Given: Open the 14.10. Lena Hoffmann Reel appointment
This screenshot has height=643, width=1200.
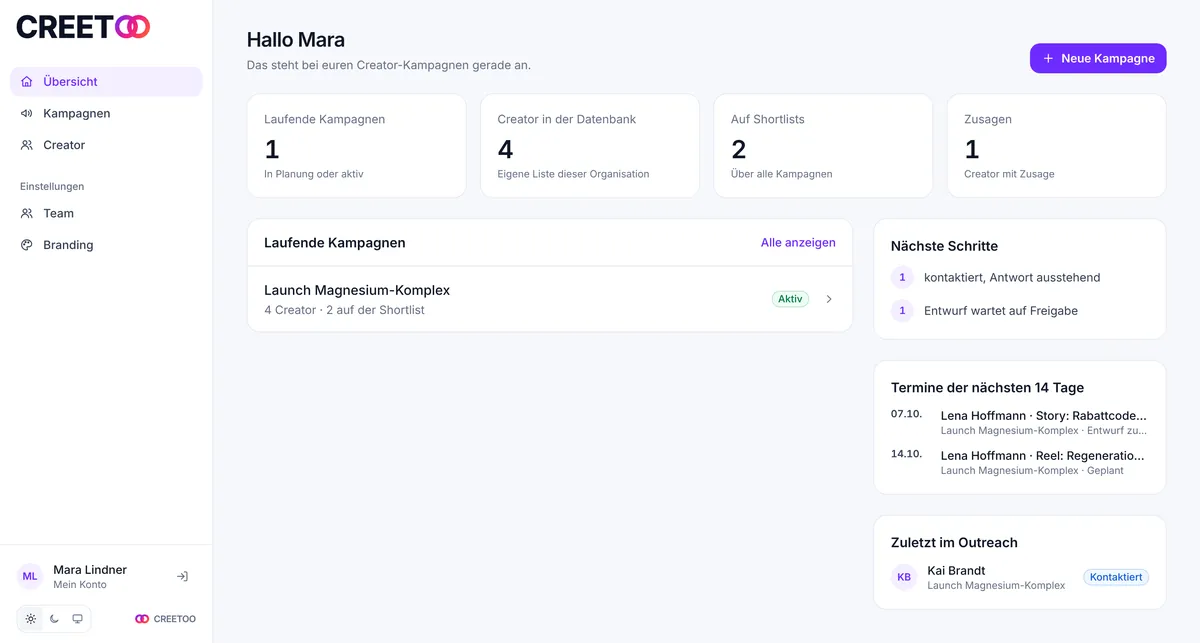Looking at the screenshot, I should [x=1020, y=462].
